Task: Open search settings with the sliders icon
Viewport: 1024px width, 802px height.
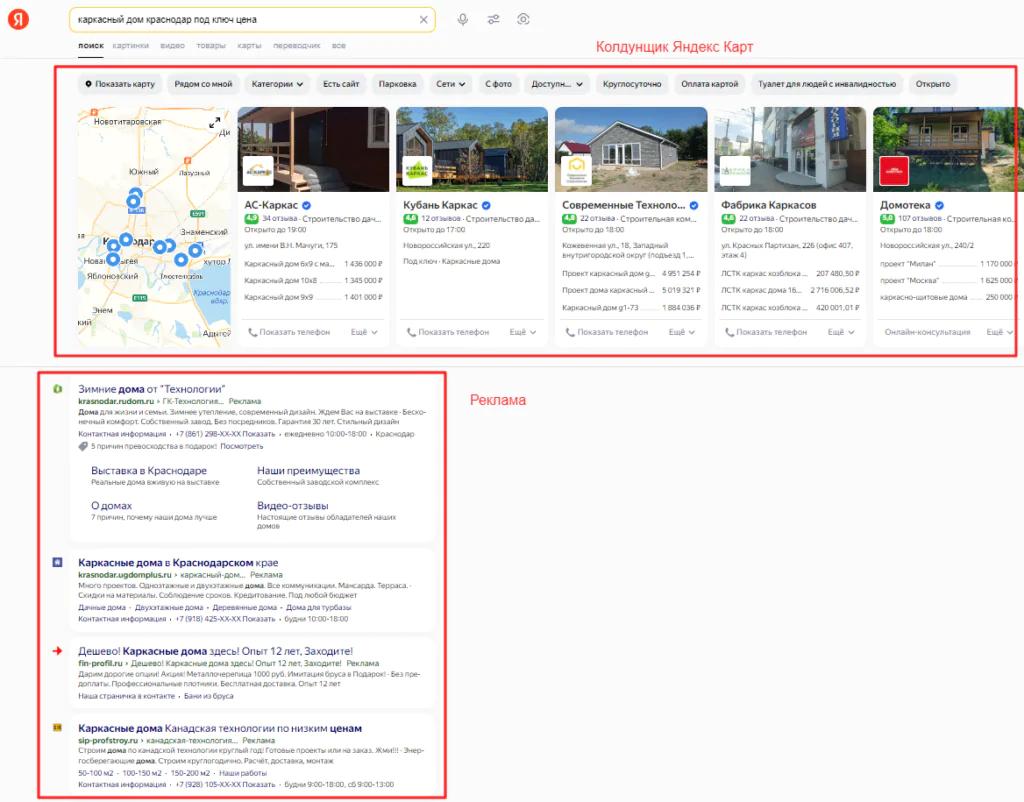Action: click(493, 20)
